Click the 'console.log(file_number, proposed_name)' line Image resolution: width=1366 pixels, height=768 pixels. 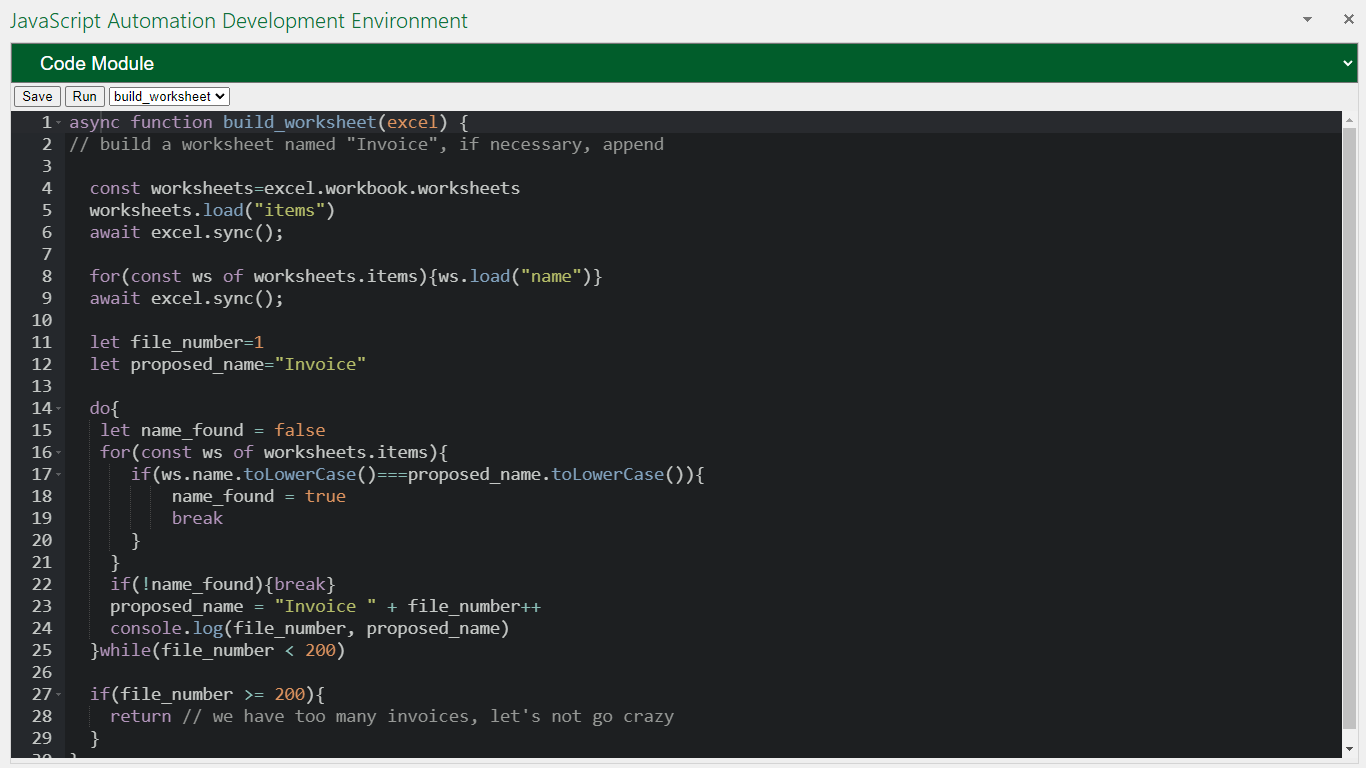(310, 628)
